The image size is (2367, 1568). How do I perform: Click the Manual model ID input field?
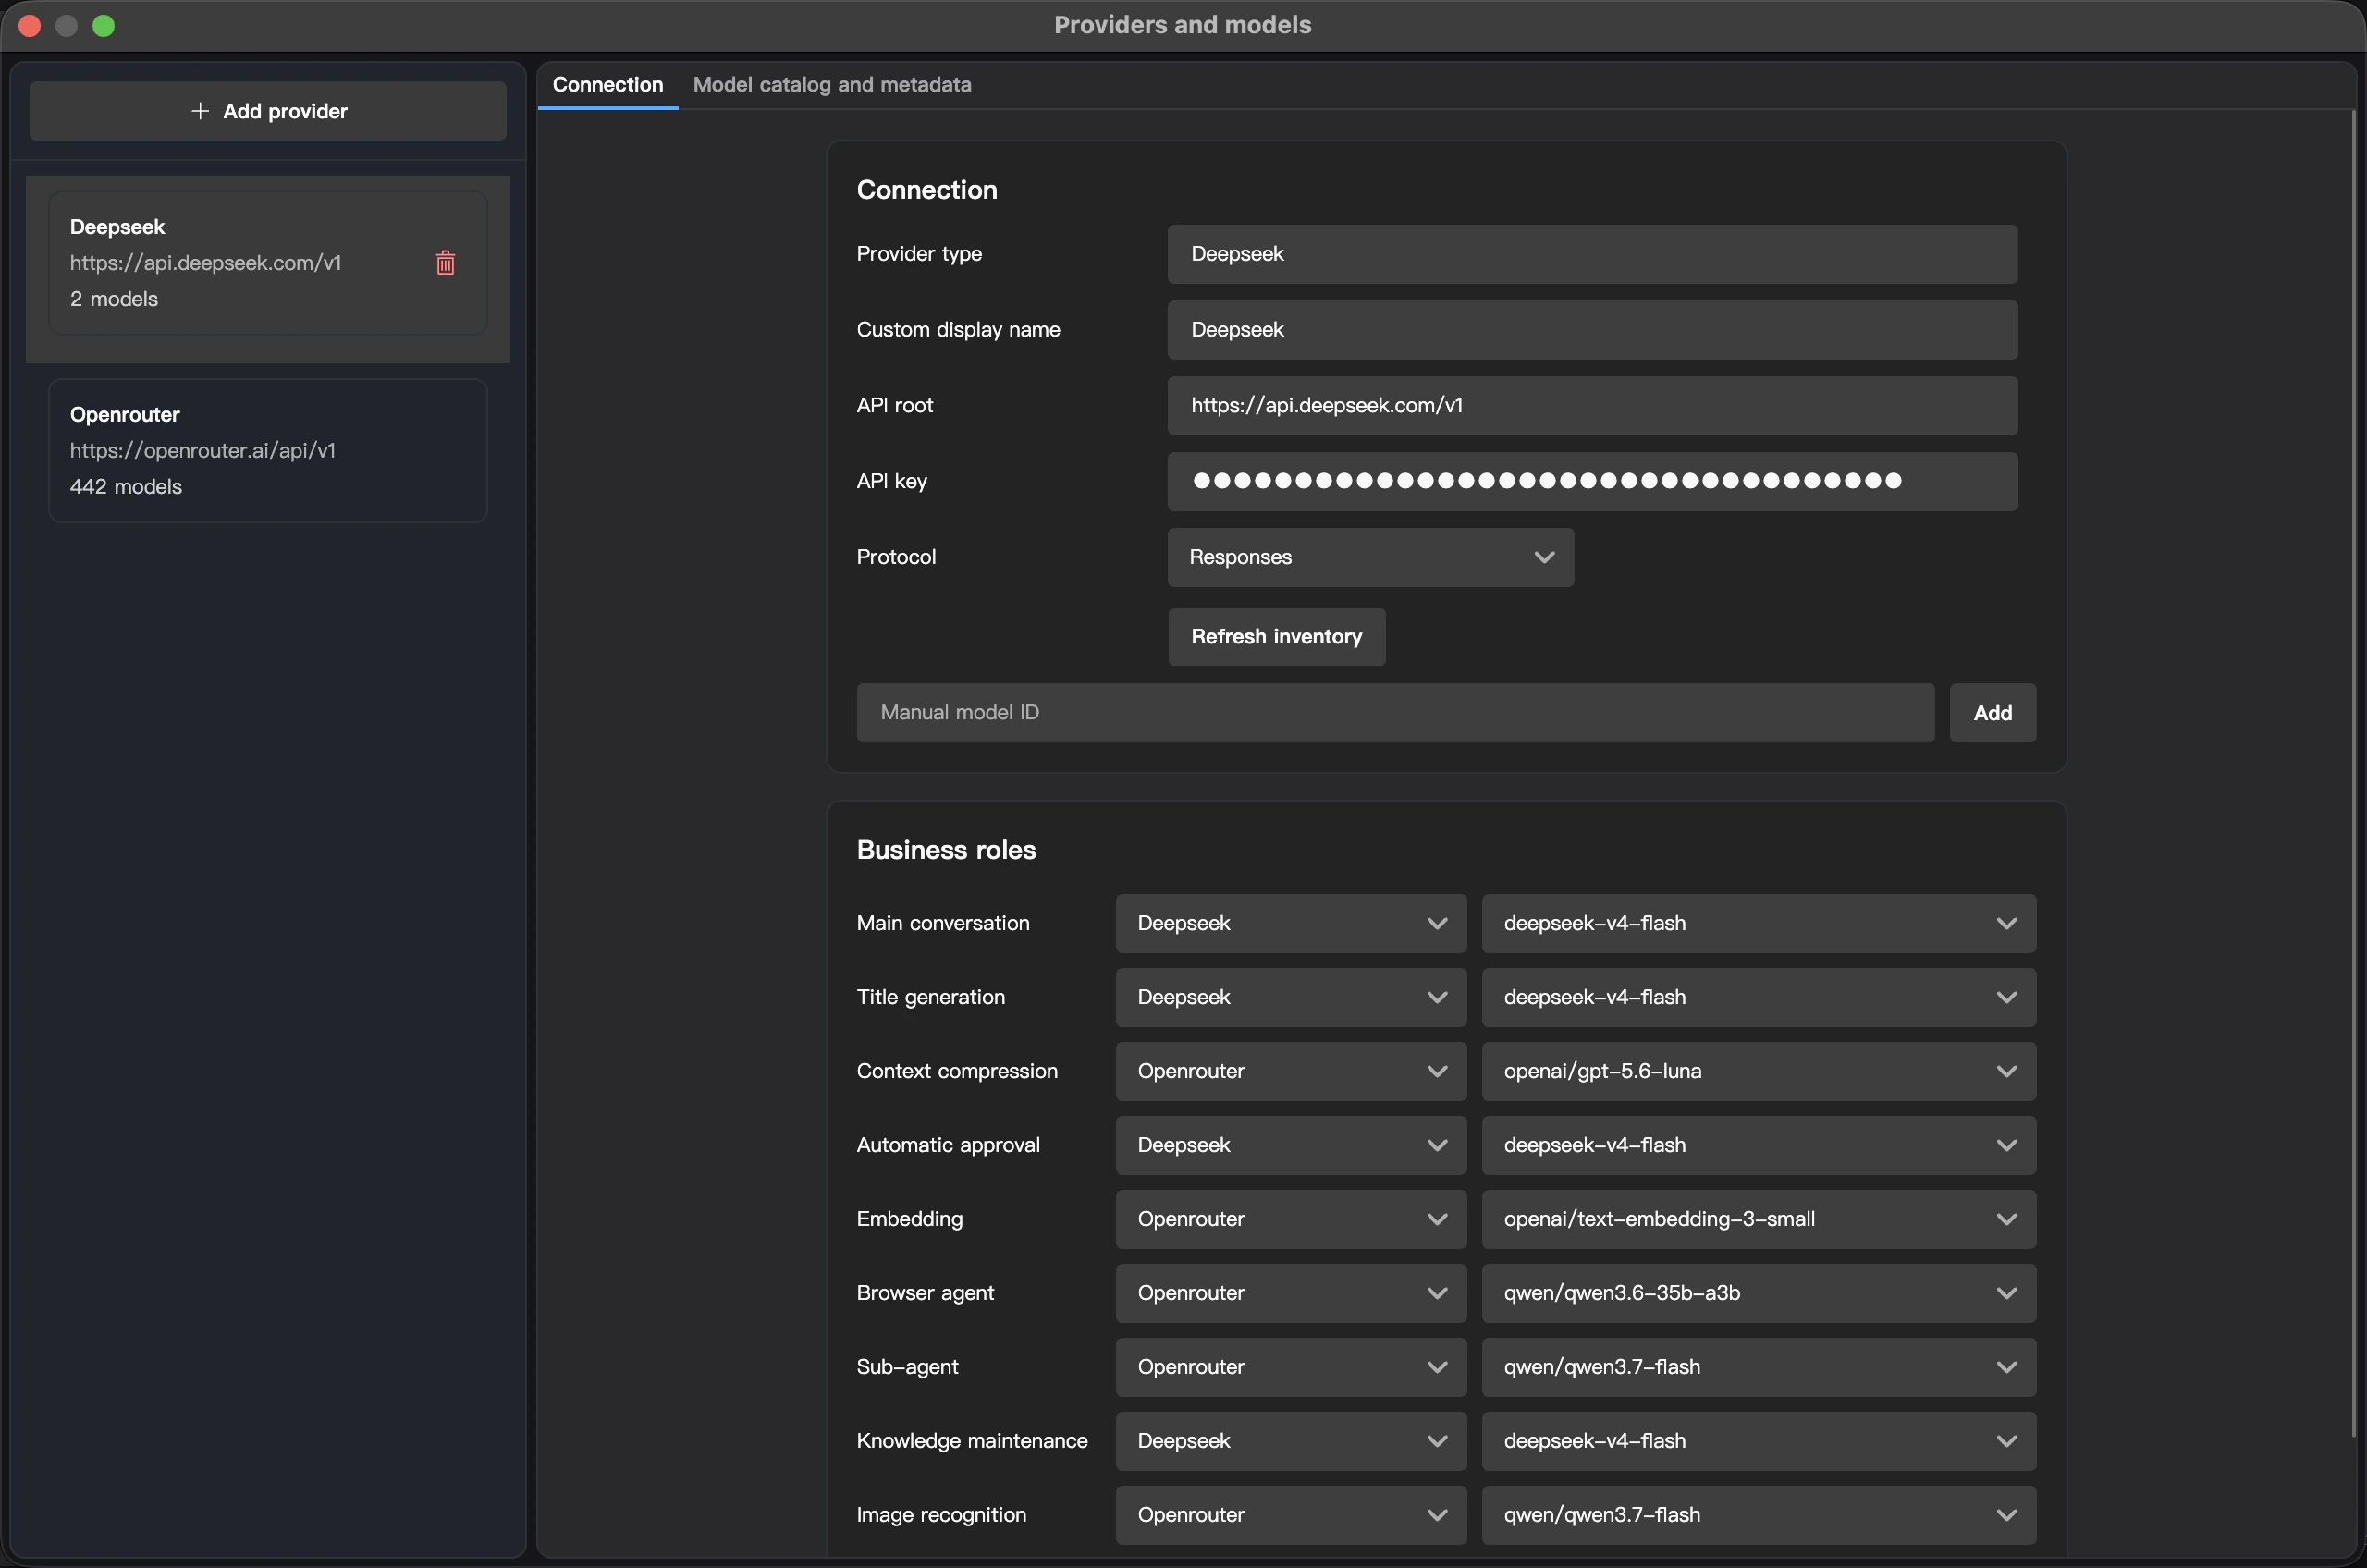[x=1395, y=712]
